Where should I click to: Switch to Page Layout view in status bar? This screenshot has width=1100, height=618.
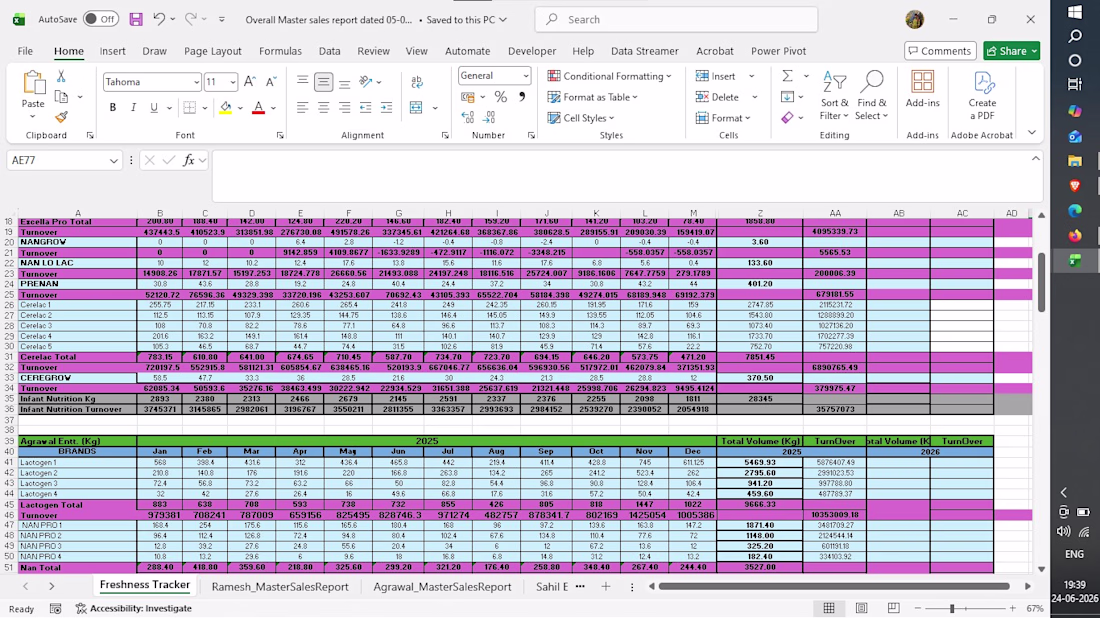(x=861, y=608)
